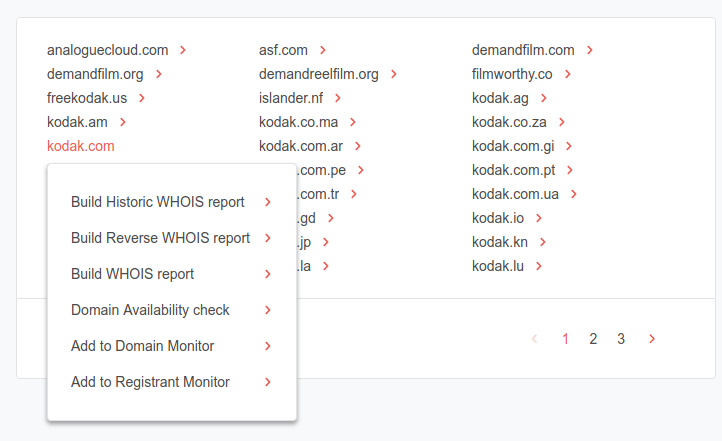722x441 pixels.
Task: Select kodak.com.gi domain
Action: [513, 146]
